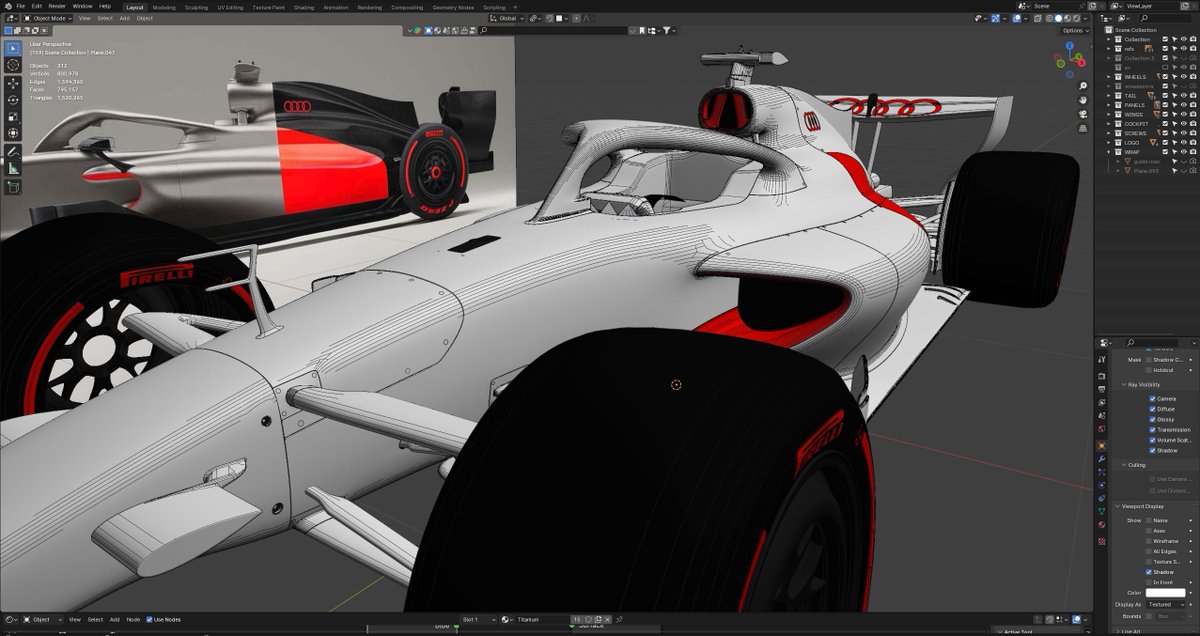This screenshot has height=636, width=1200.
Task: Select the Select Box tool
Action: [13, 48]
